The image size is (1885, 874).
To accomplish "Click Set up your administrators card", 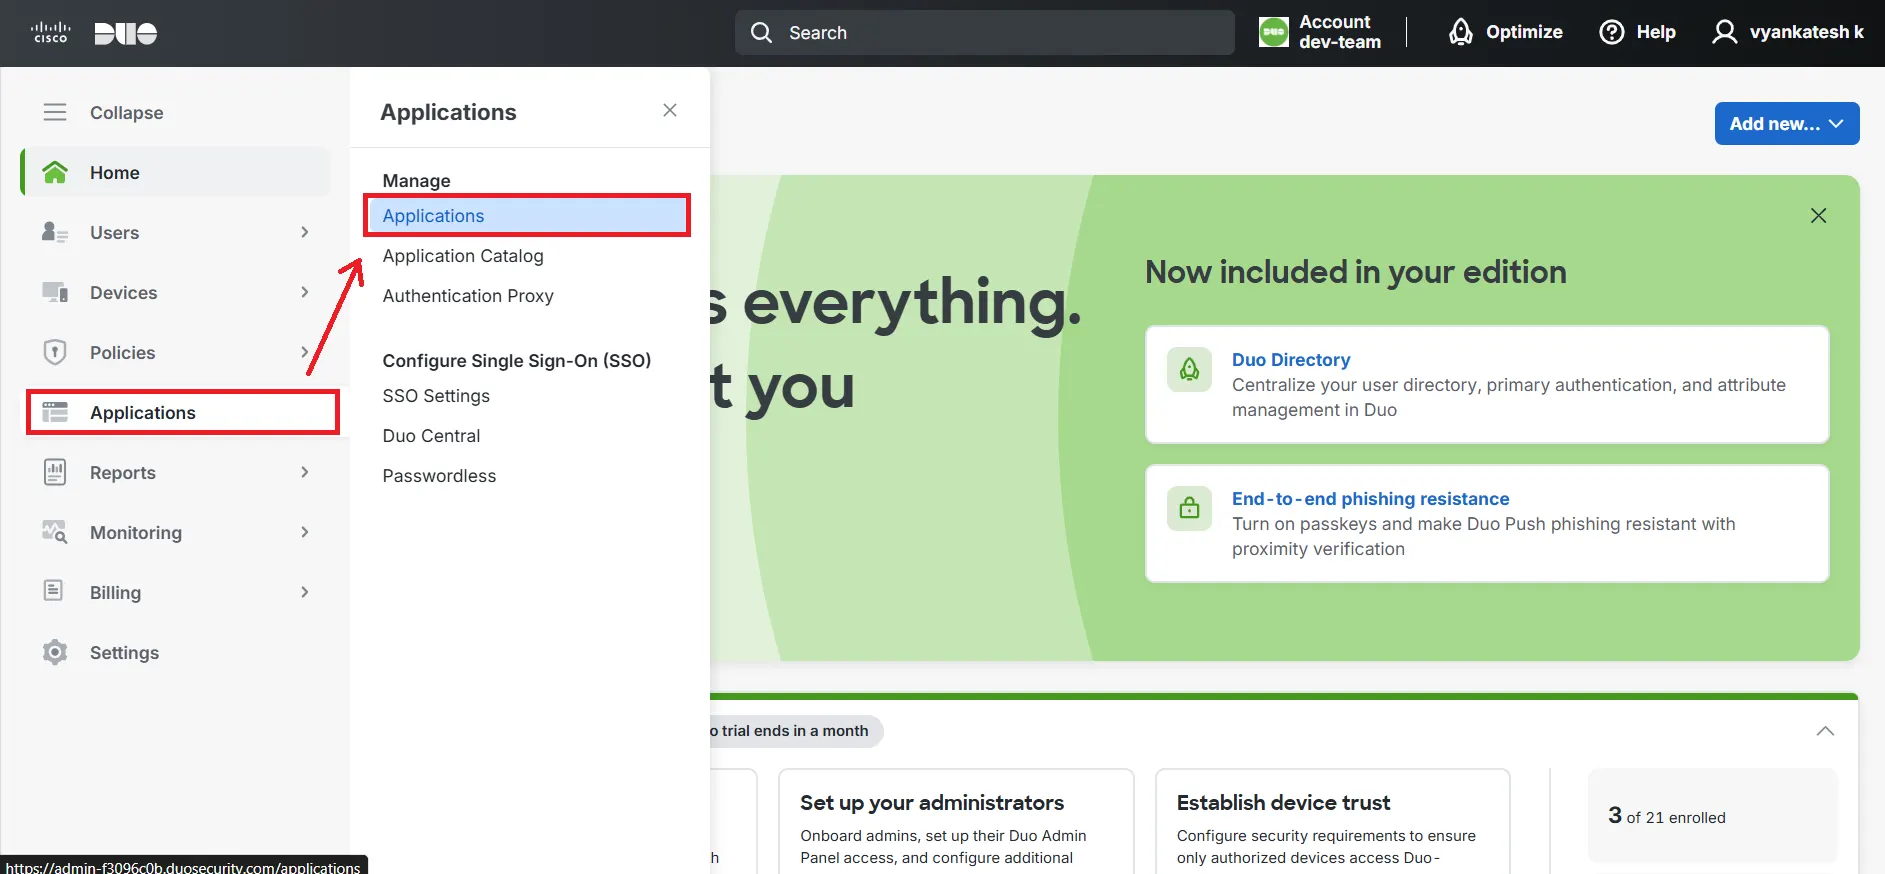I will click(x=956, y=822).
